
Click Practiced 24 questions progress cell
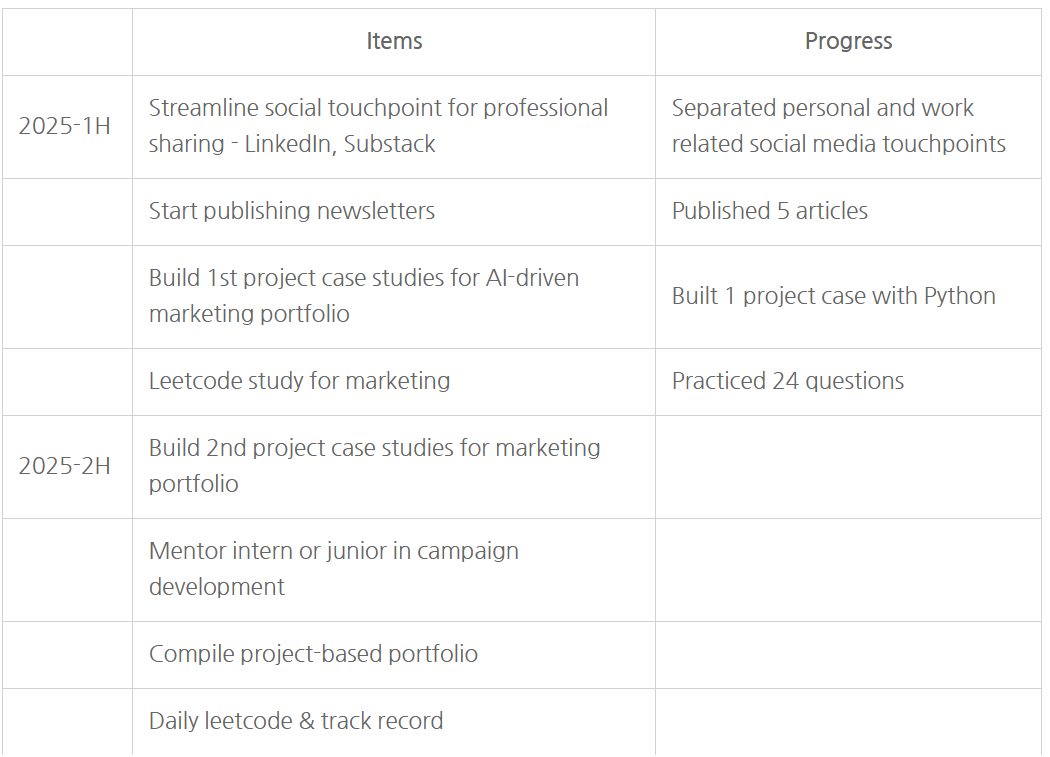pyautogui.click(x=788, y=381)
